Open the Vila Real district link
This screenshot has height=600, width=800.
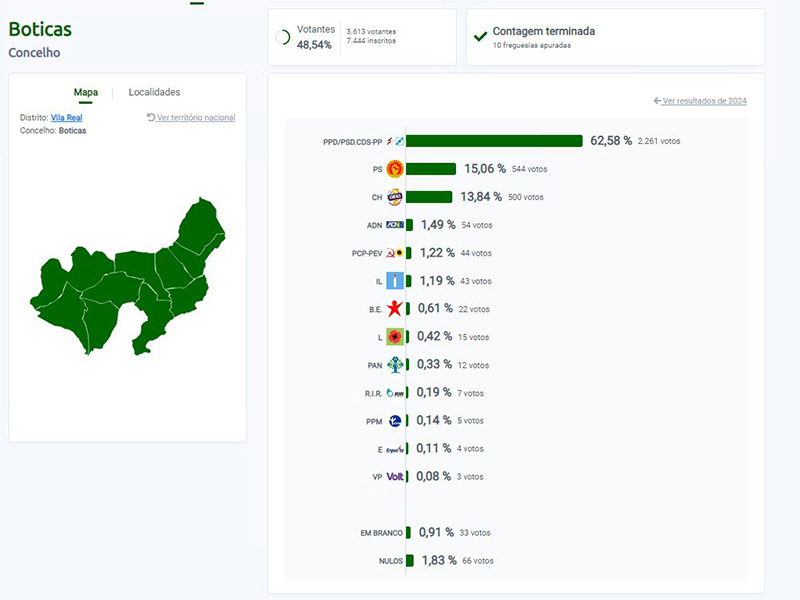tap(66, 117)
